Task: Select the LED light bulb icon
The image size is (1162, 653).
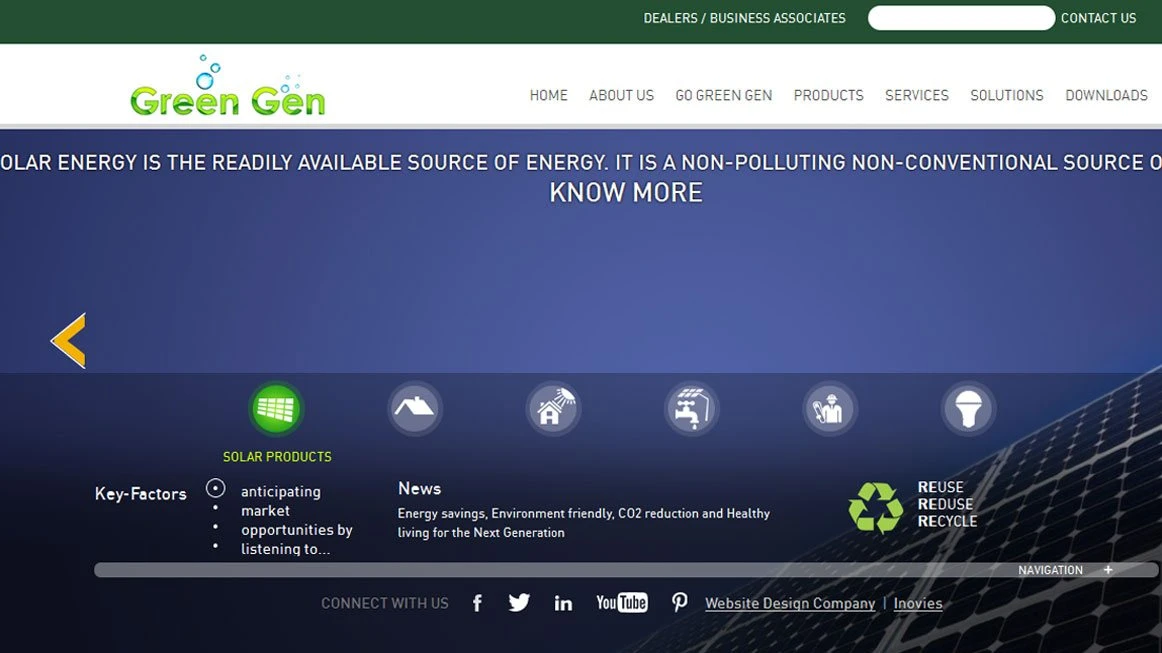Action: click(x=967, y=409)
